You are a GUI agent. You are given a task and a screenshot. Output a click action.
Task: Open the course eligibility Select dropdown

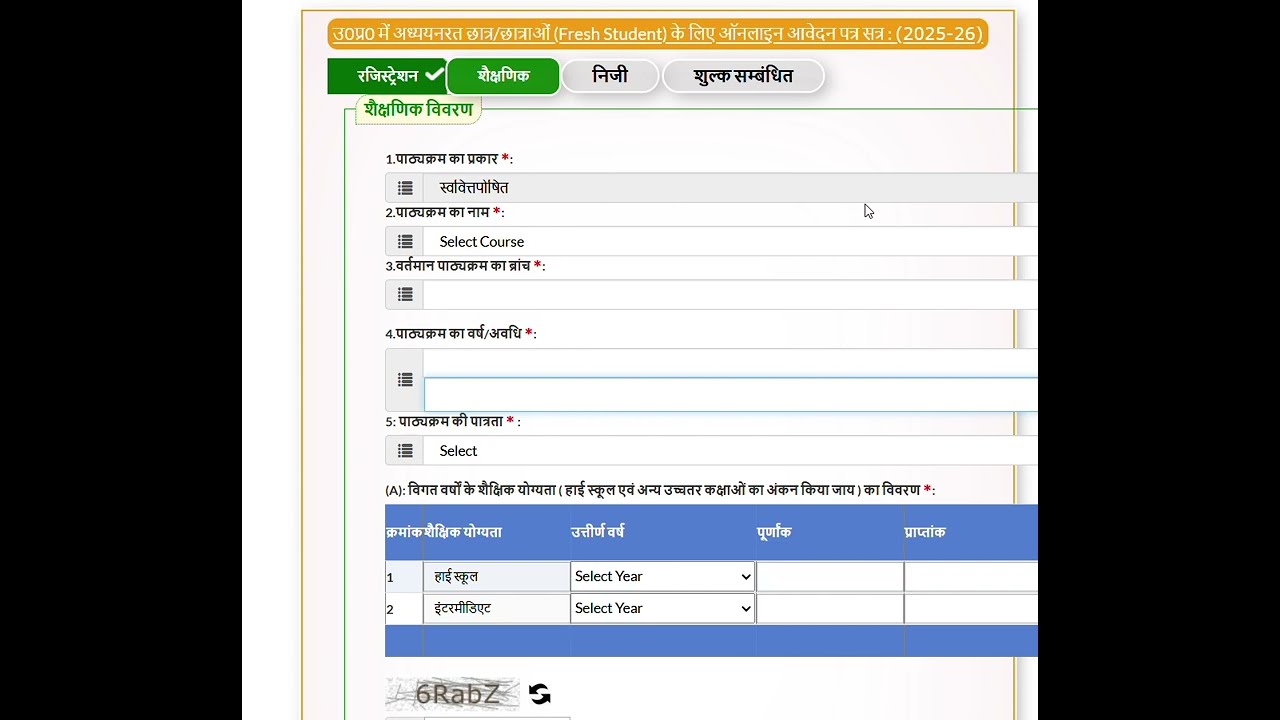(x=730, y=451)
